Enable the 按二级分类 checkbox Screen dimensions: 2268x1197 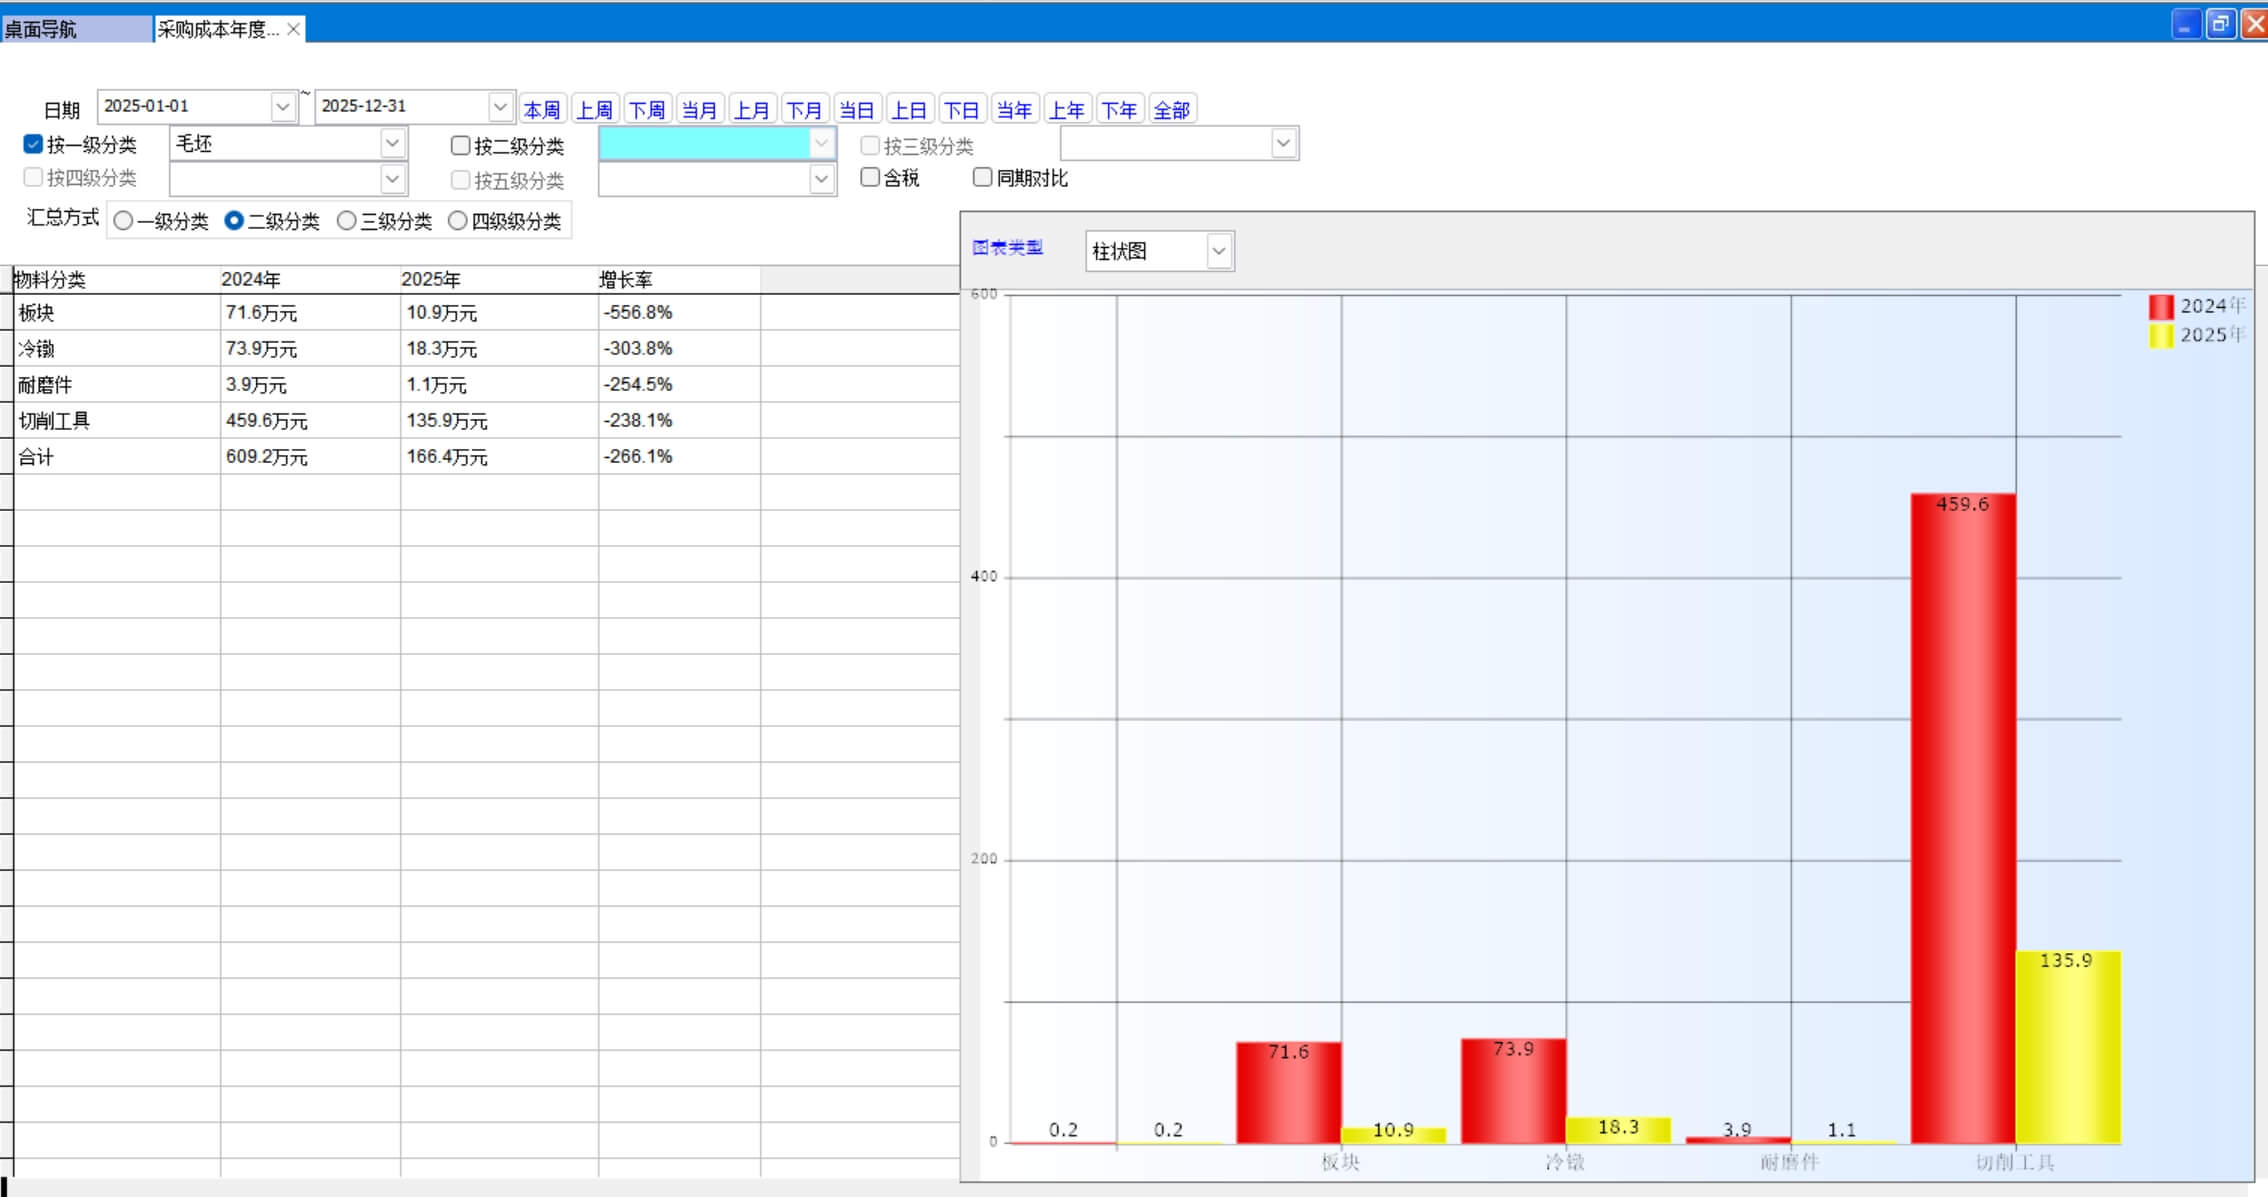(460, 146)
